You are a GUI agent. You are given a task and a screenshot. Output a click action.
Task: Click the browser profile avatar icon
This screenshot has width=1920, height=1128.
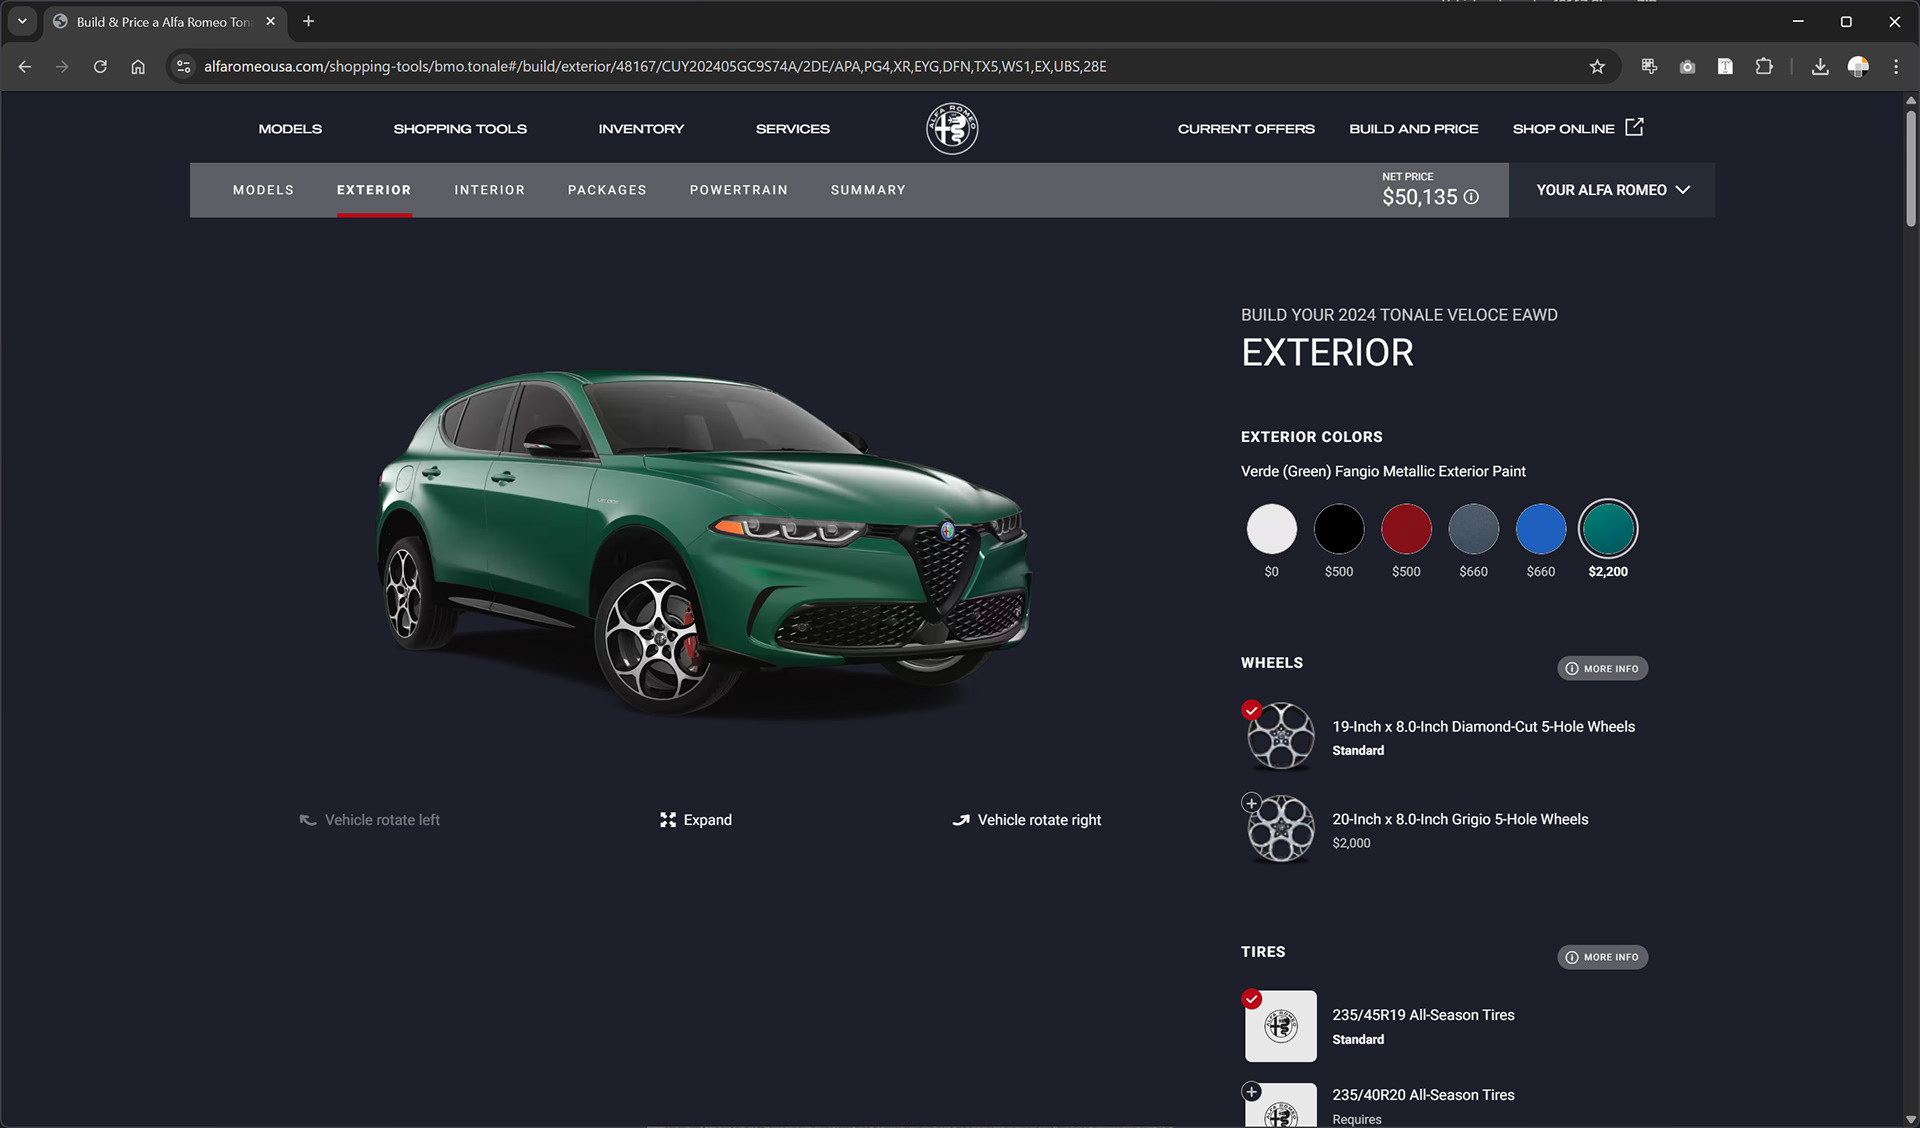1858,66
